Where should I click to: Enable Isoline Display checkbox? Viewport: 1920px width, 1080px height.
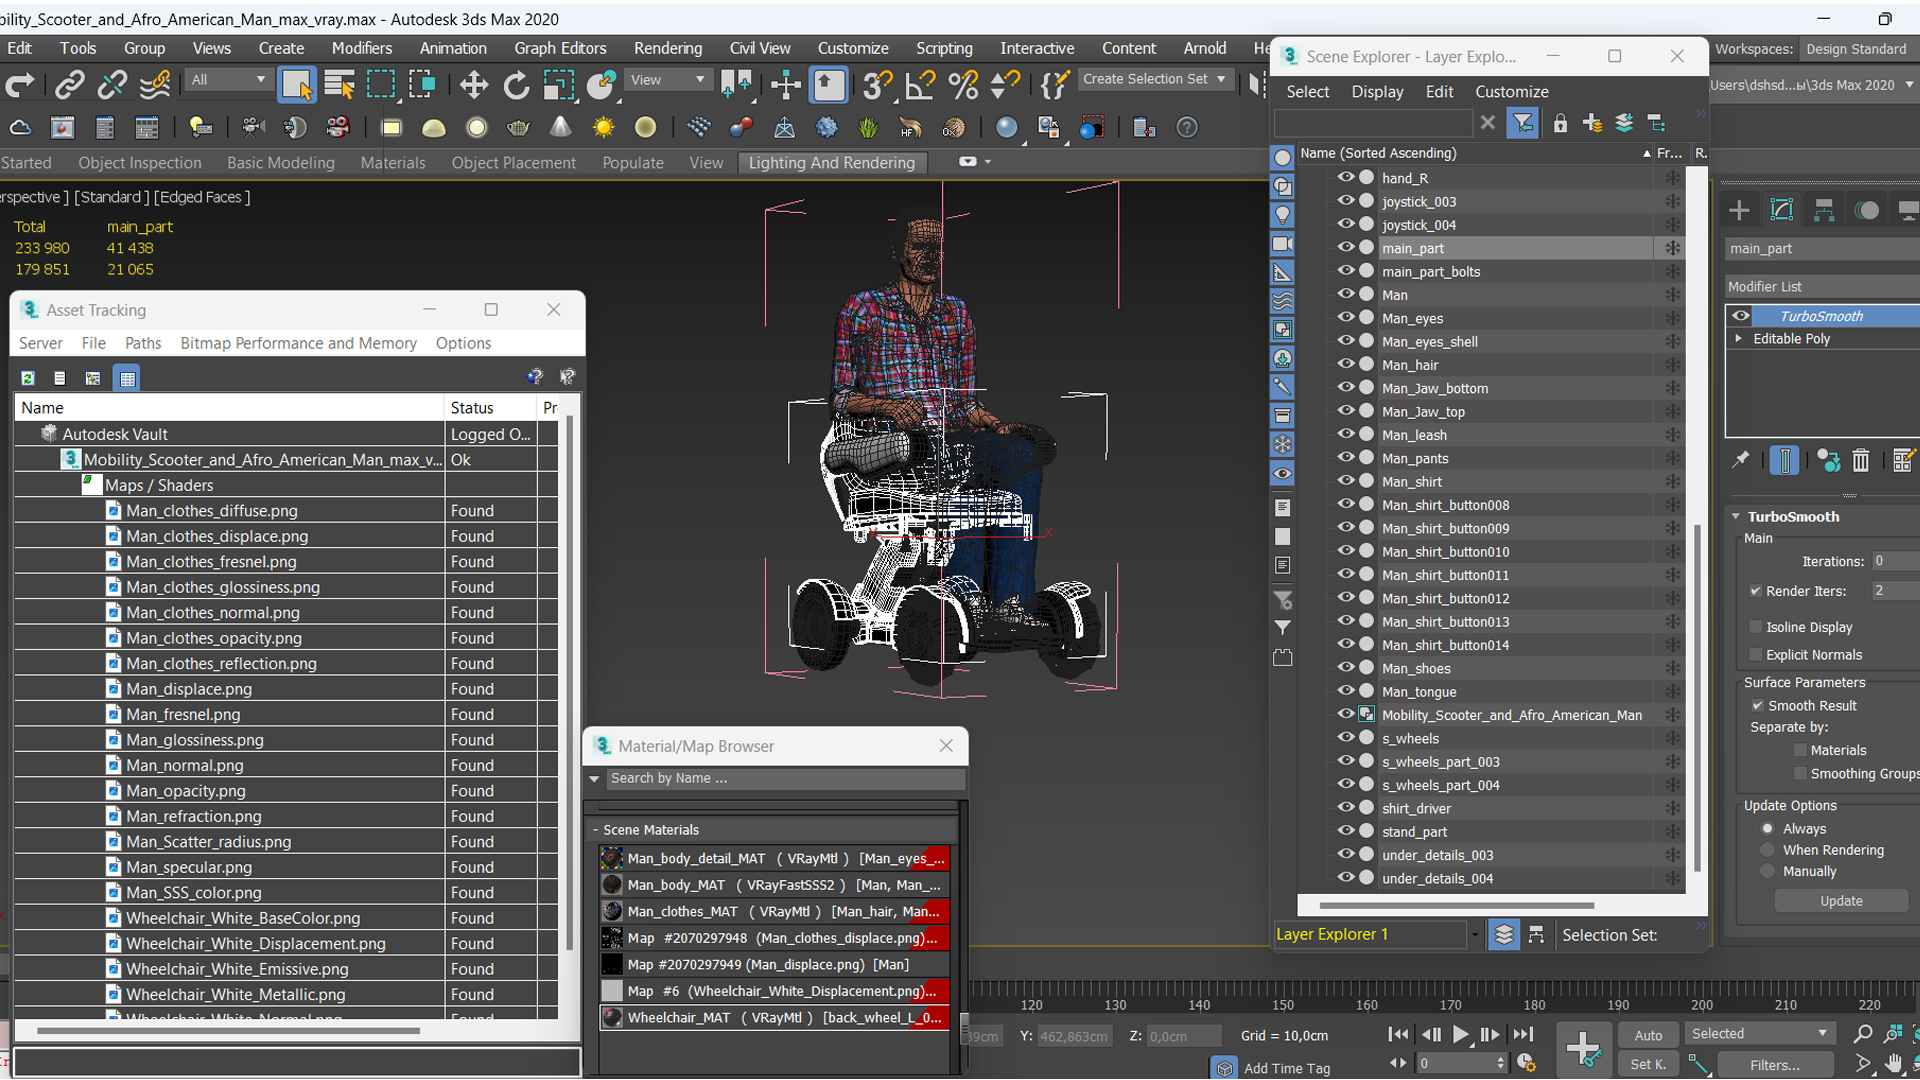pyautogui.click(x=1755, y=627)
